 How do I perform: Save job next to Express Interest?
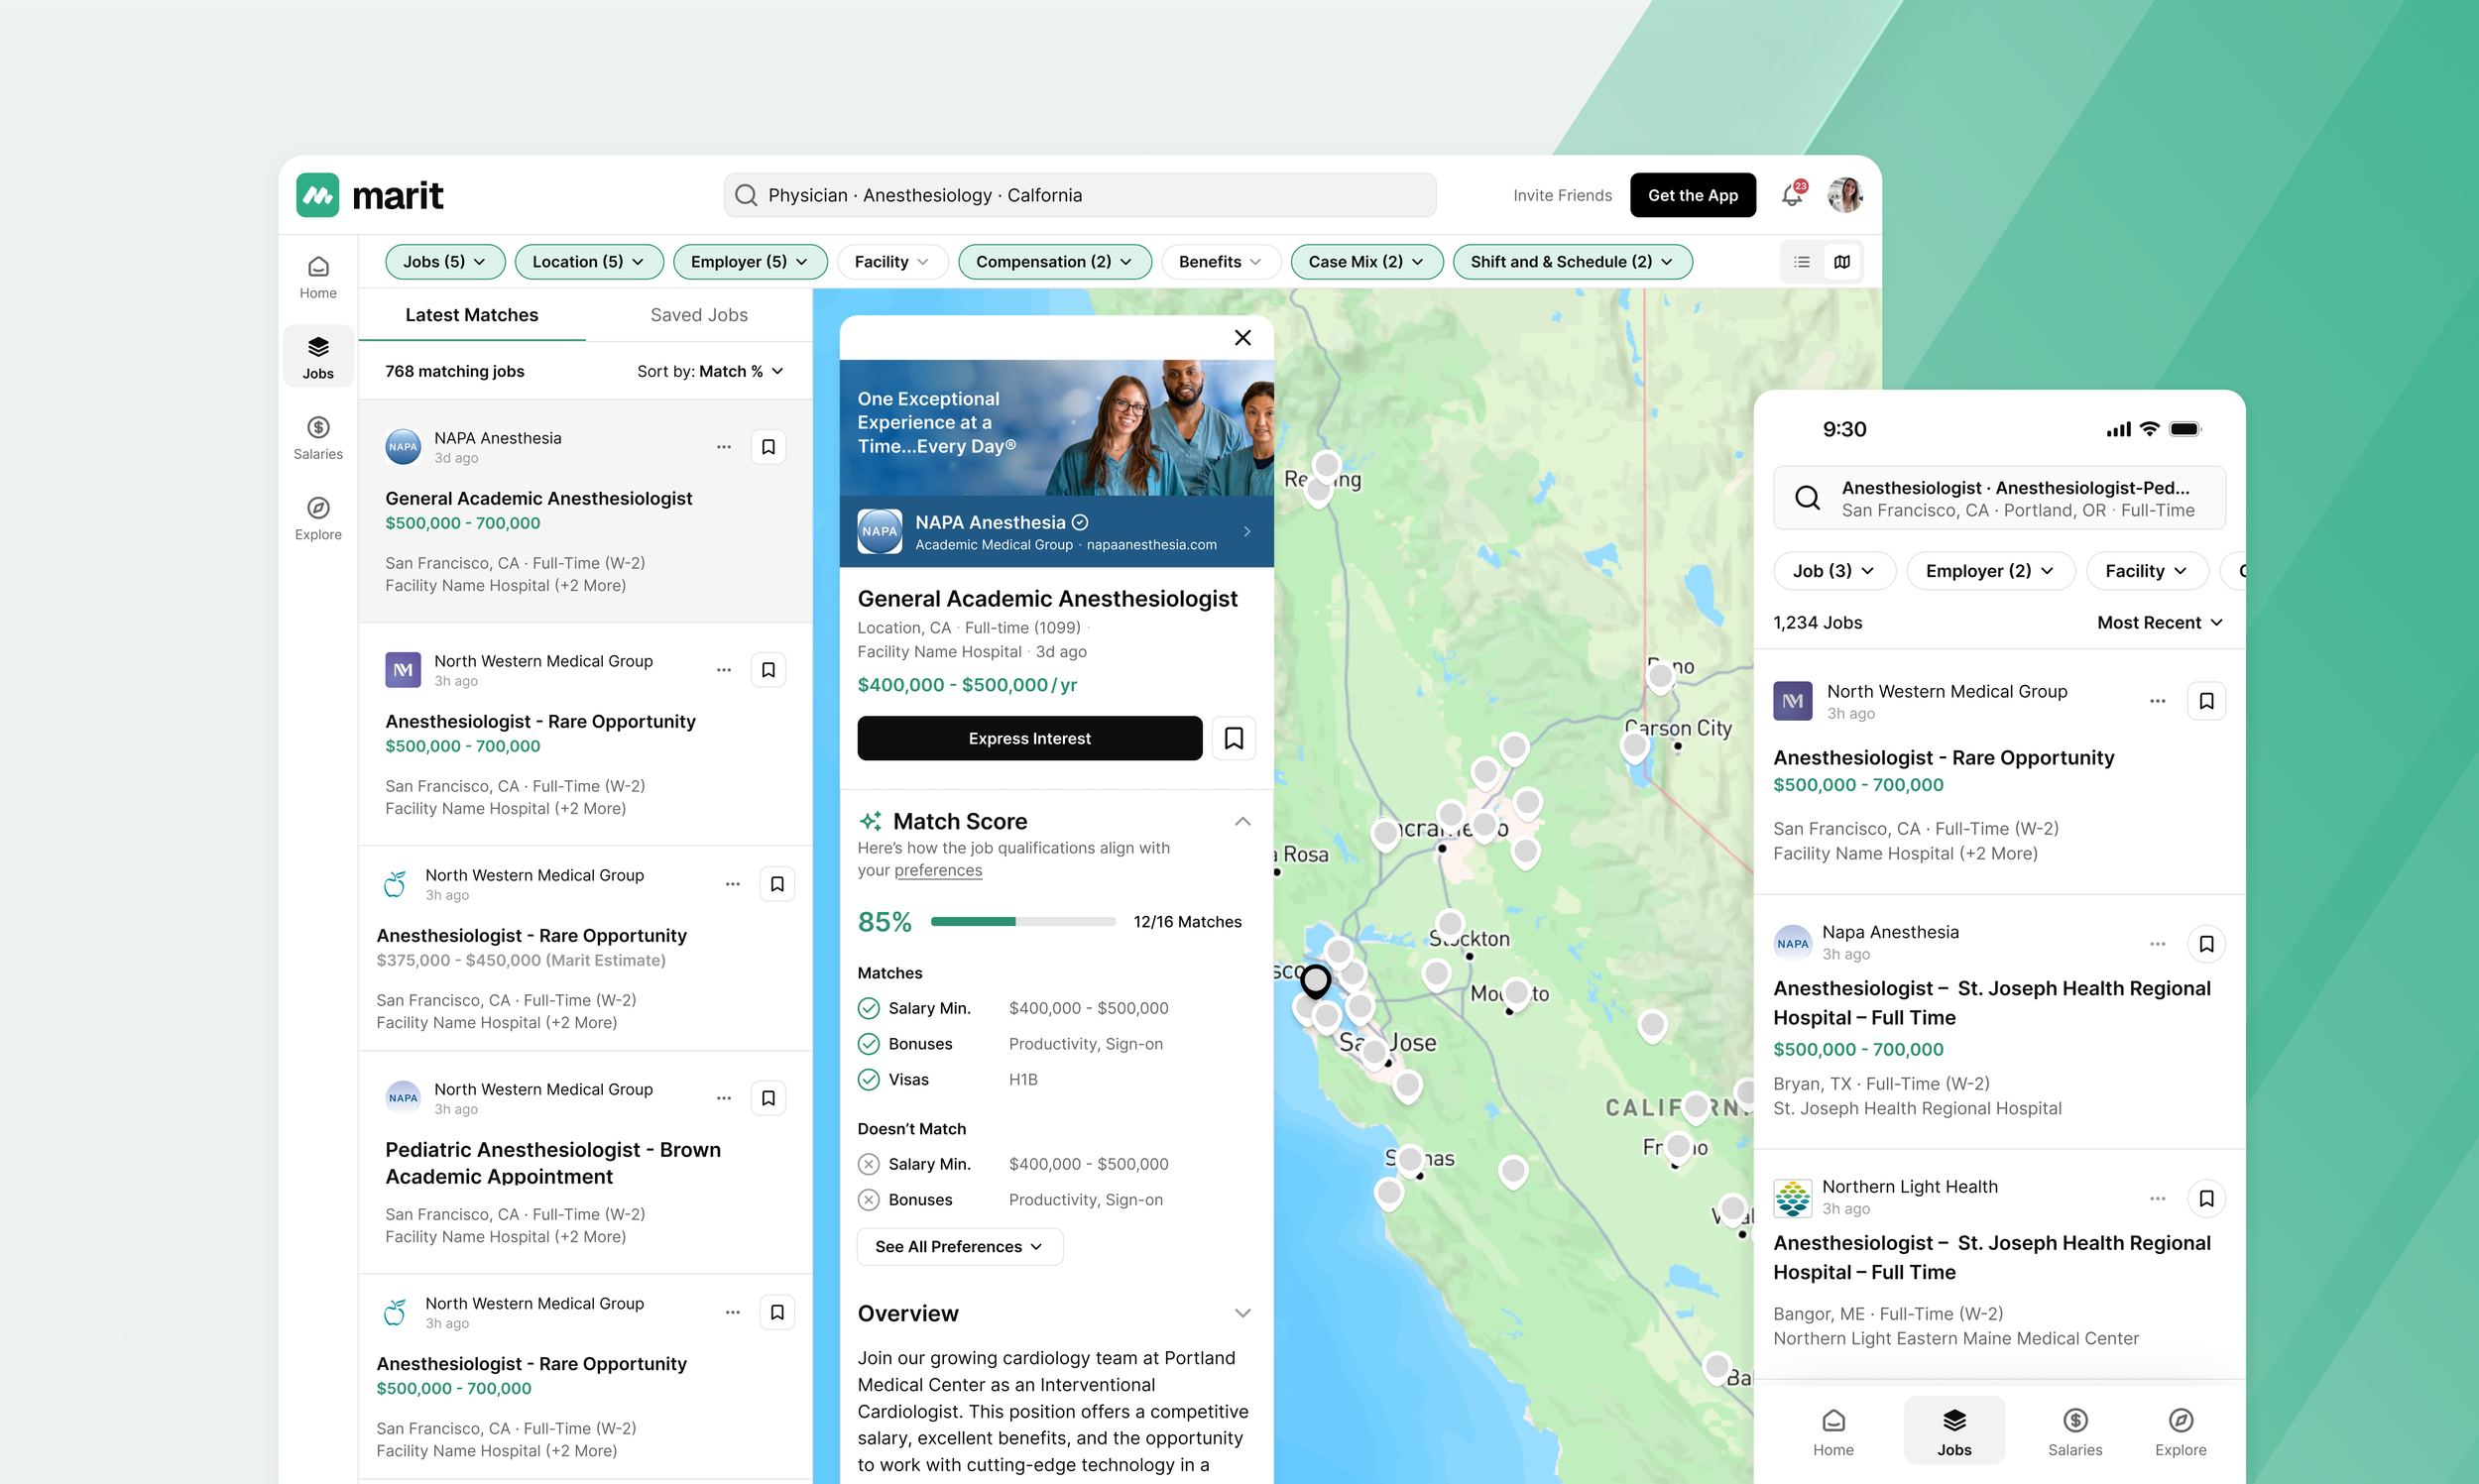click(x=1233, y=738)
